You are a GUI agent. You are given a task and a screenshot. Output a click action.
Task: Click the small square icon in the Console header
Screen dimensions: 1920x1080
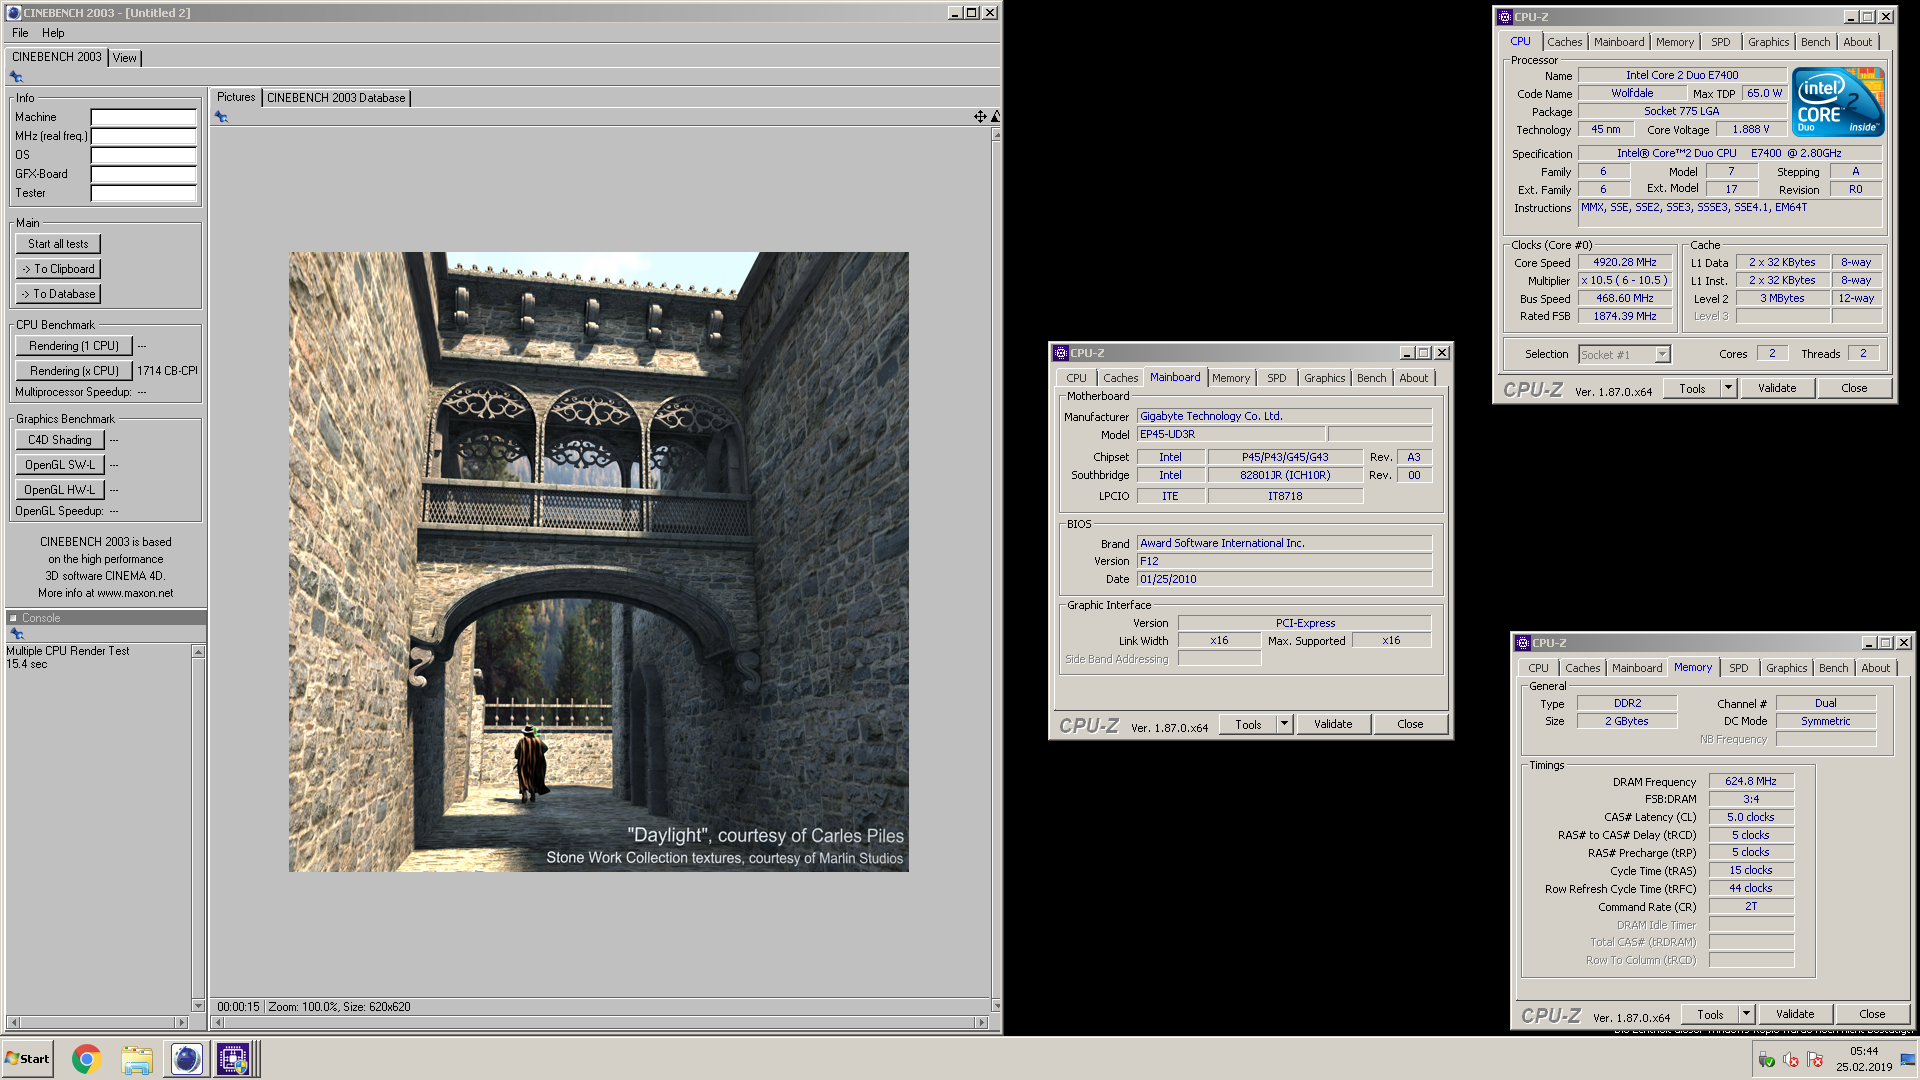pos(14,618)
